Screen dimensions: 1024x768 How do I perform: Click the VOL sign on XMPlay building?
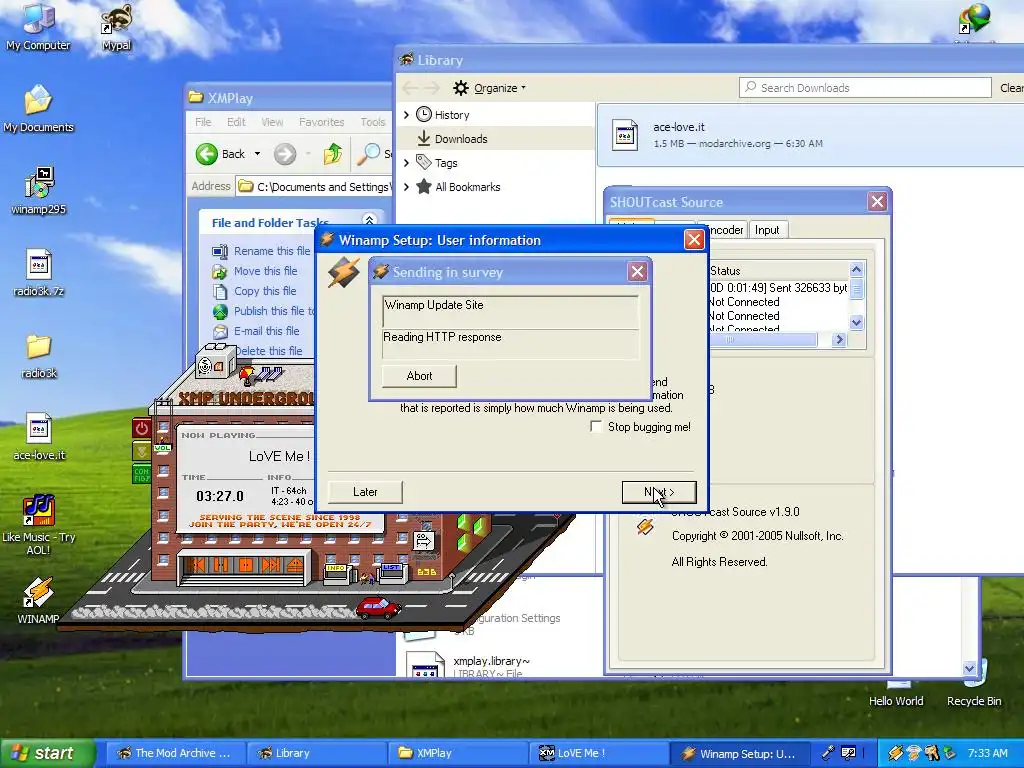click(162, 448)
